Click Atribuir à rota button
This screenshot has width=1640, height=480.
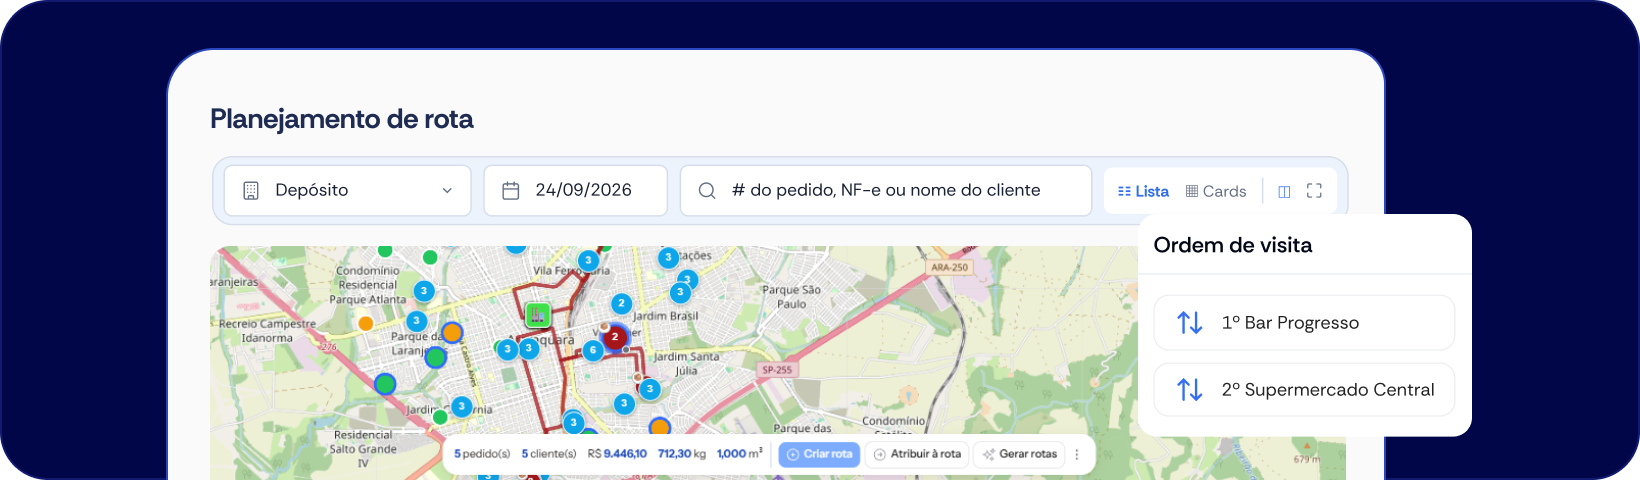coord(917,454)
